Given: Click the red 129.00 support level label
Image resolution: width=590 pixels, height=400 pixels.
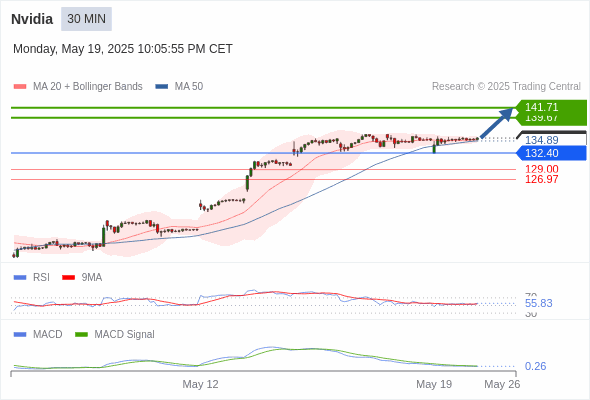Looking at the screenshot, I should tap(541, 169).
